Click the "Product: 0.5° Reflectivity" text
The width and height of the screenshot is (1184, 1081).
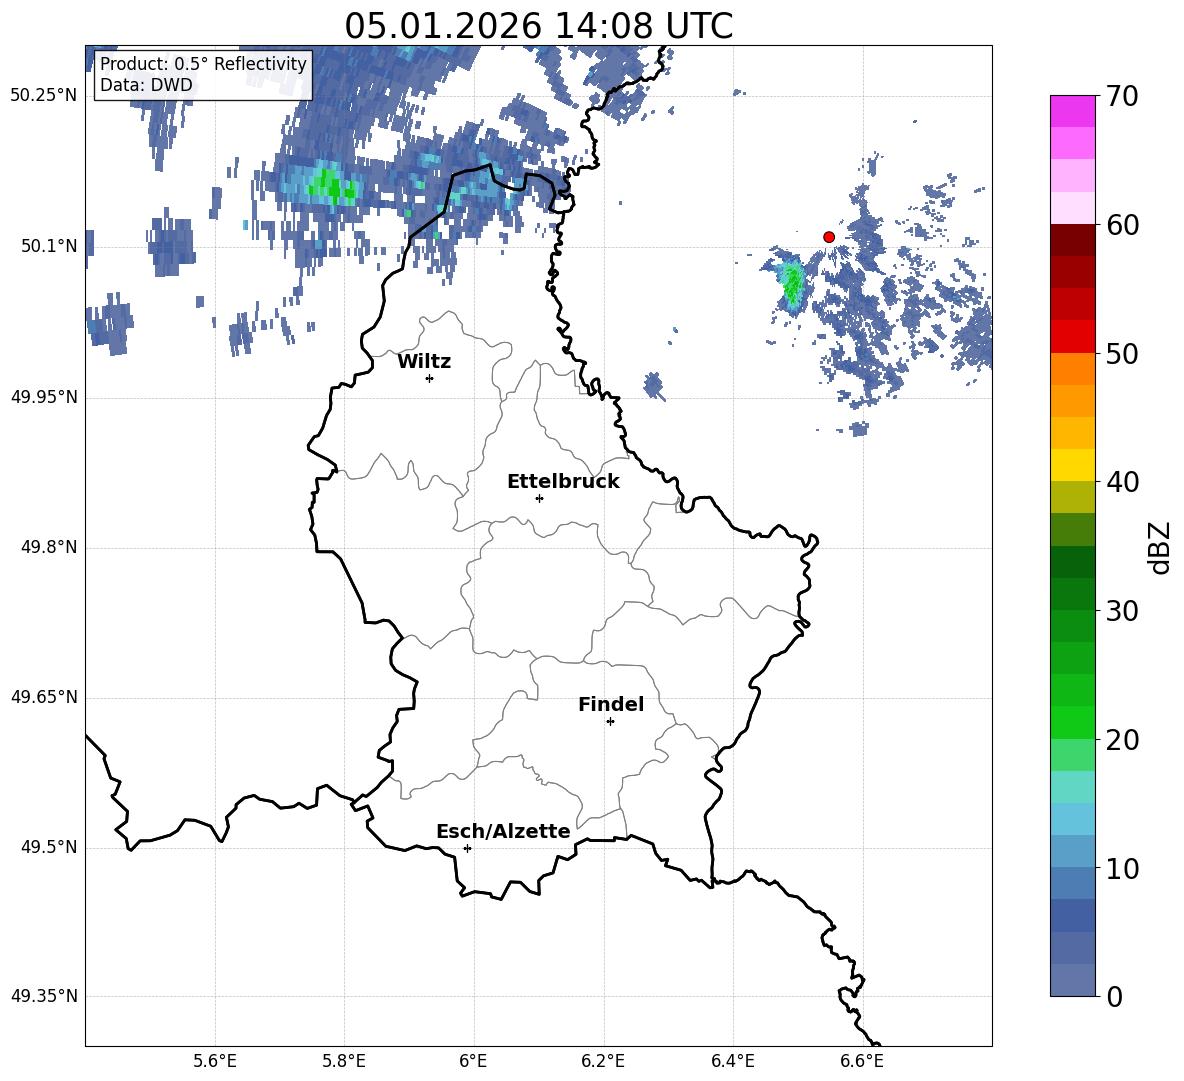pos(203,64)
